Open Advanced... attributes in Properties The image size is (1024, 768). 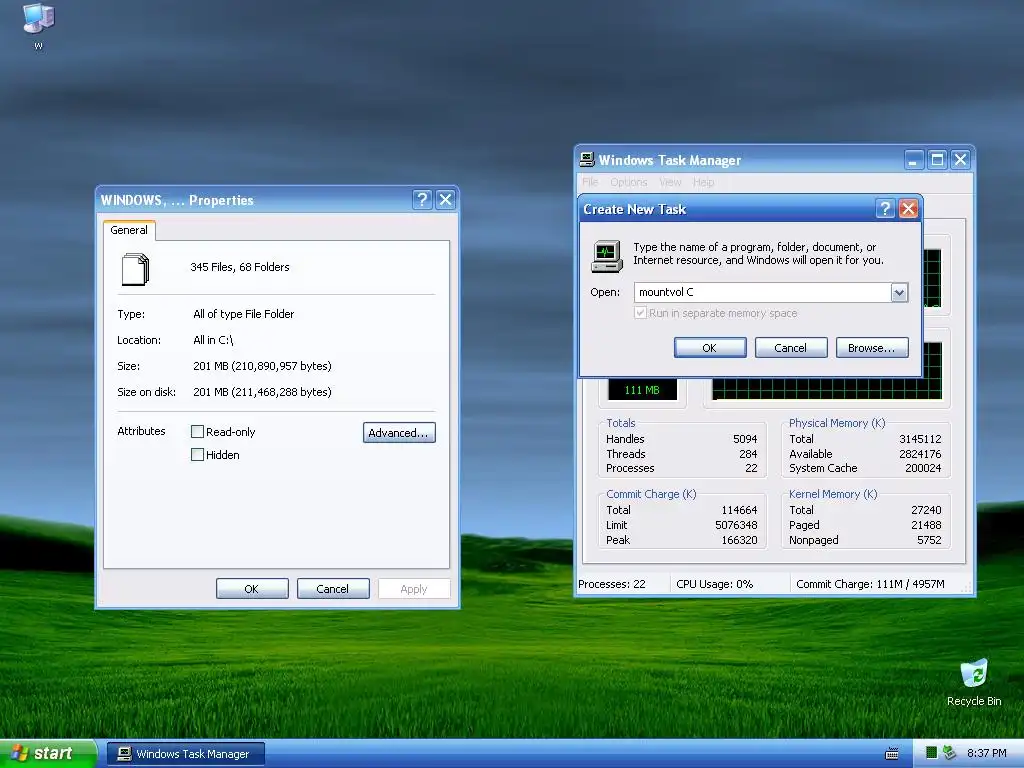point(399,432)
